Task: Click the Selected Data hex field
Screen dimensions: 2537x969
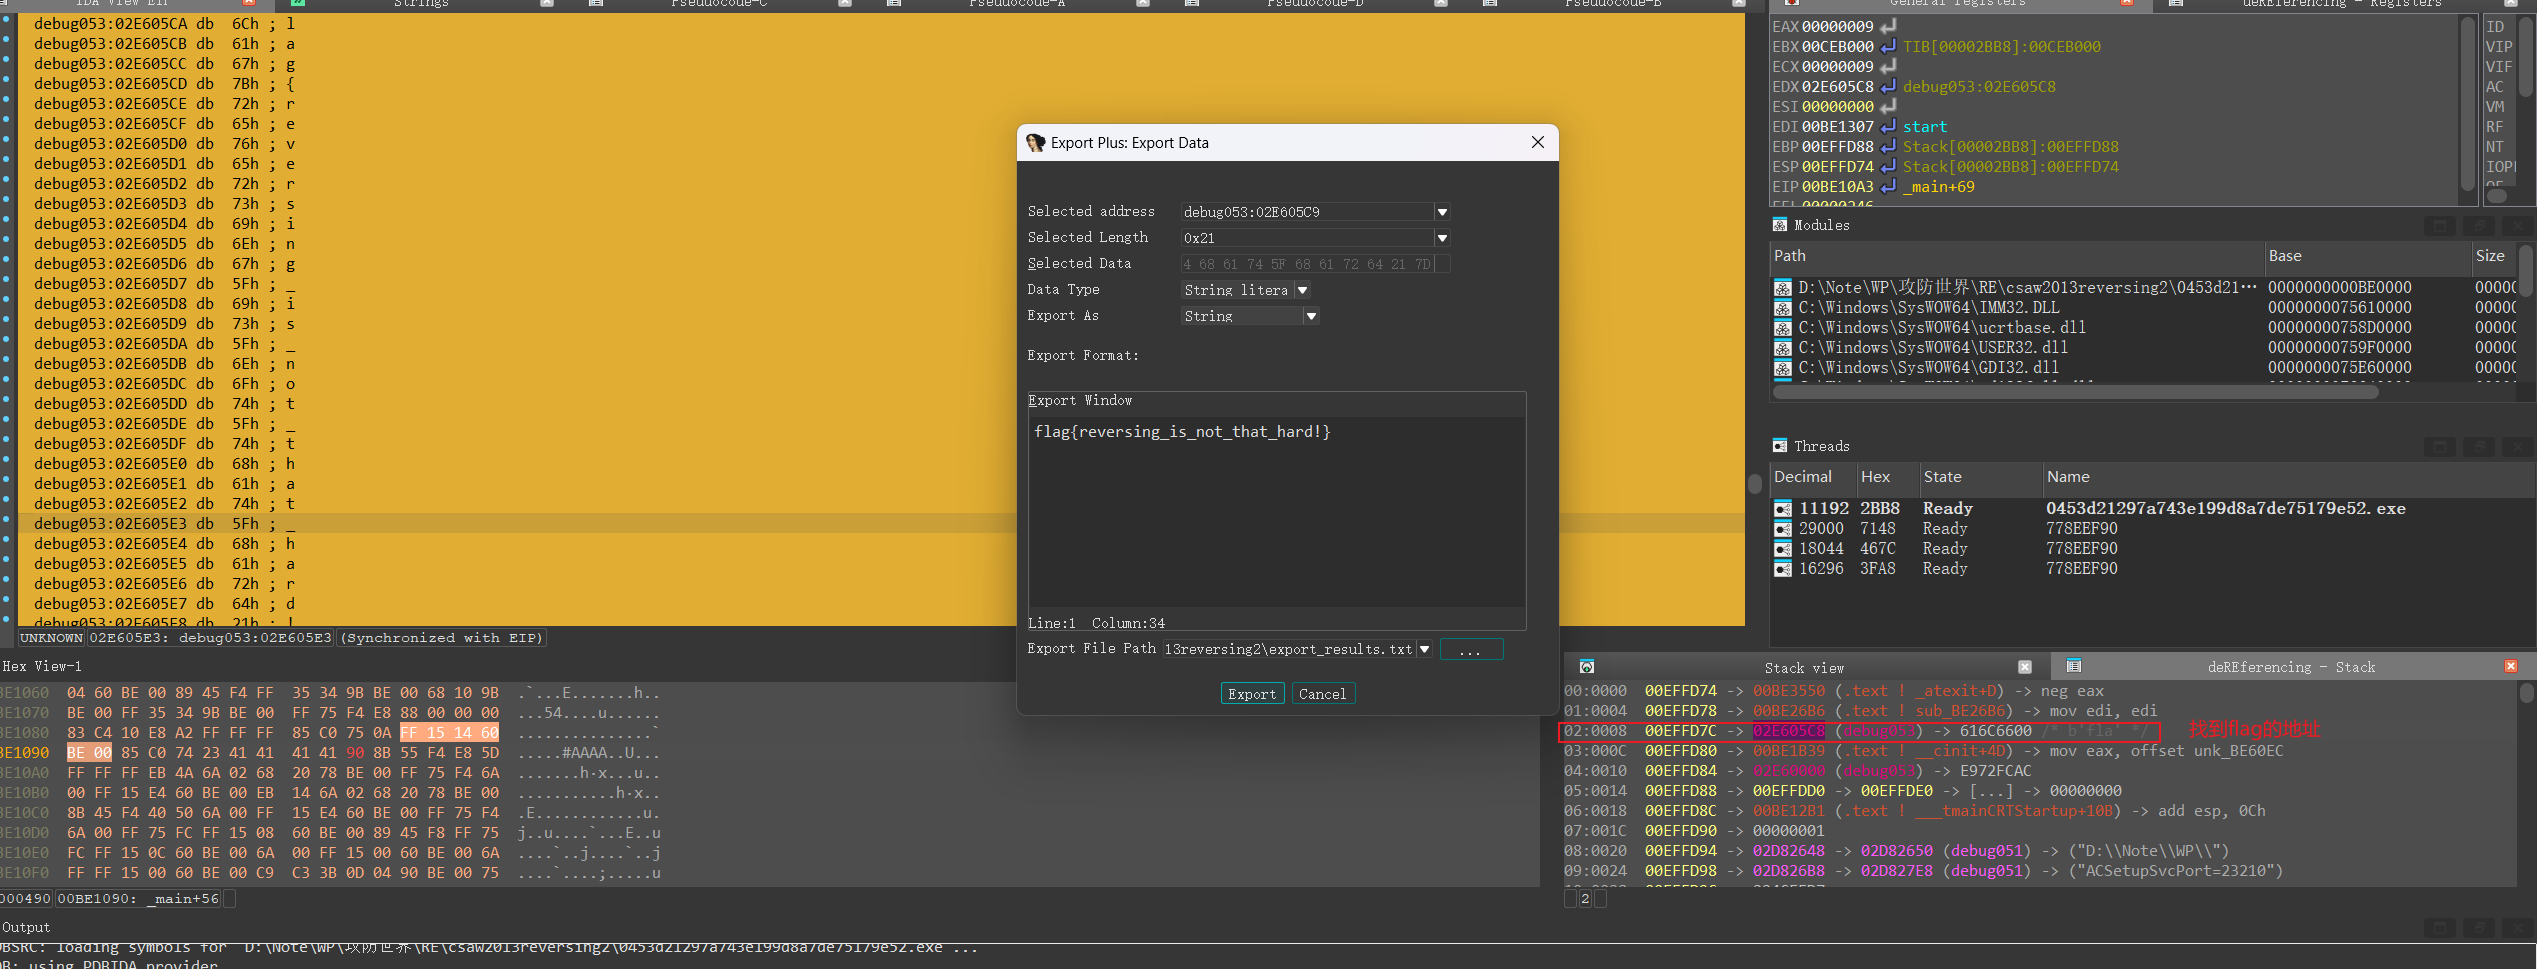Action: click(1307, 264)
